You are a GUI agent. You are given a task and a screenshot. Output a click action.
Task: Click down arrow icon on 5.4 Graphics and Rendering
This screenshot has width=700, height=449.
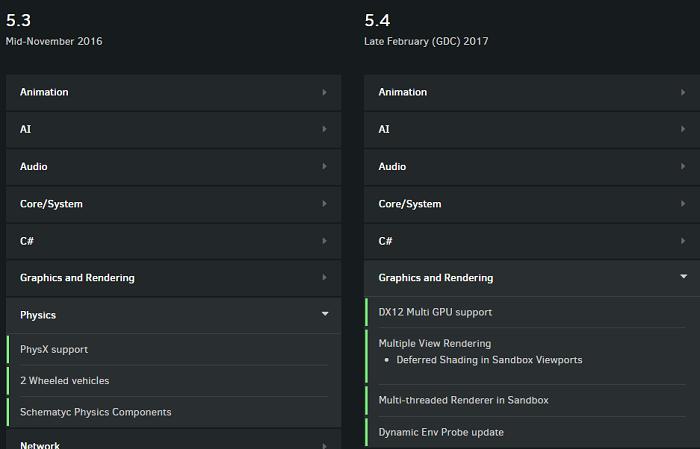click(683, 277)
